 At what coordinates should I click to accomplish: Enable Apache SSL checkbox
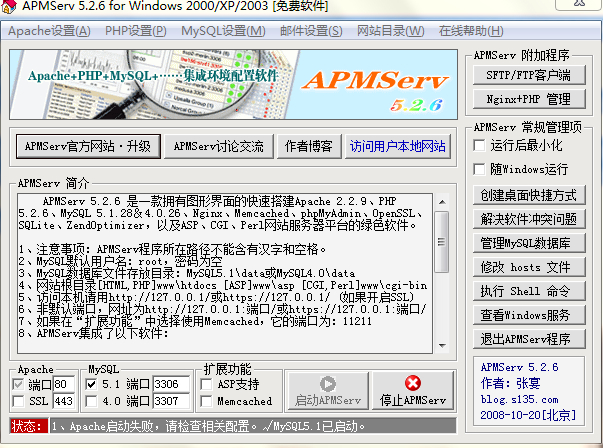click(x=18, y=401)
